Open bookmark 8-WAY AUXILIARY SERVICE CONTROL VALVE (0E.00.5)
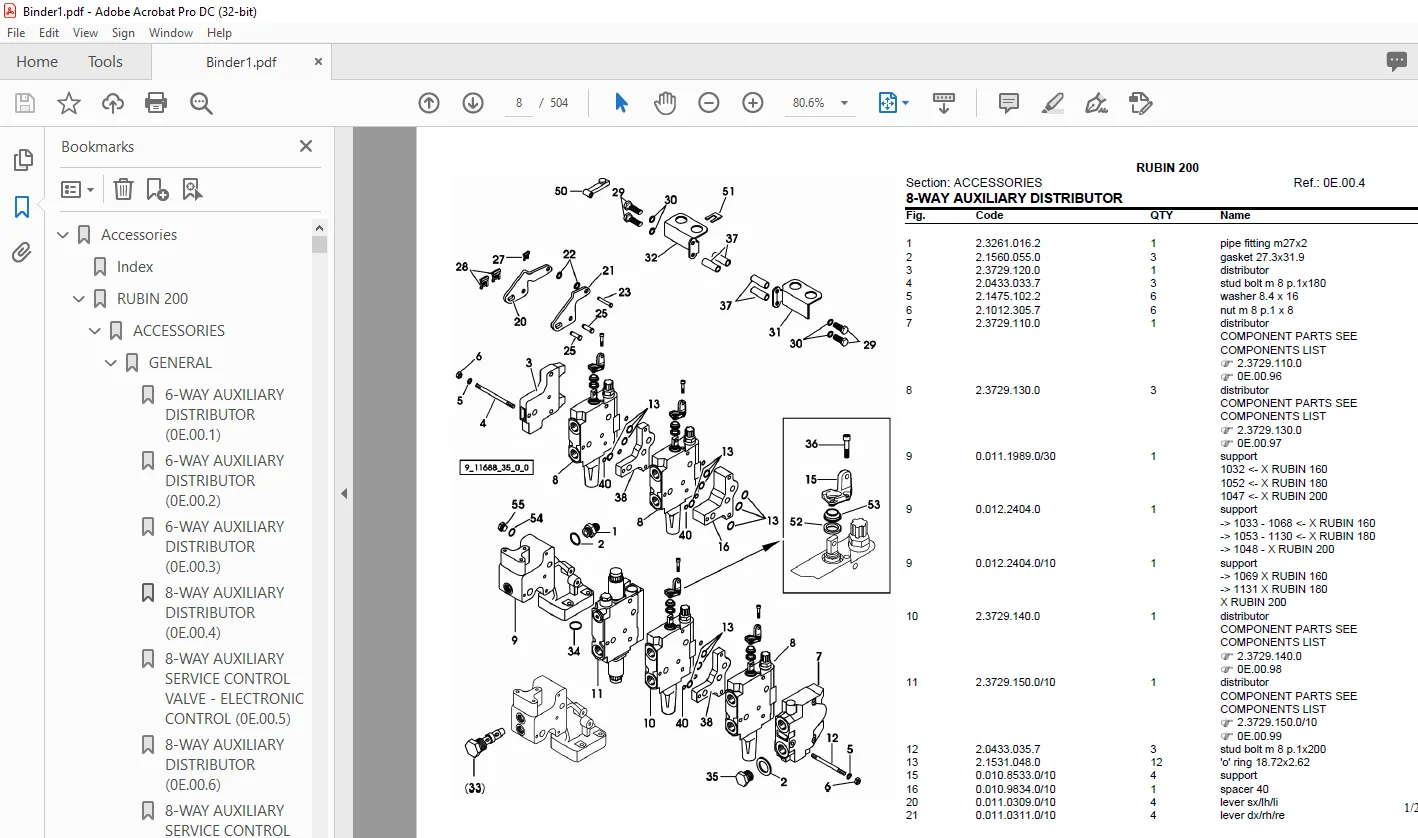This screenshot has width=1418, height=838. (x=235, y=689)
